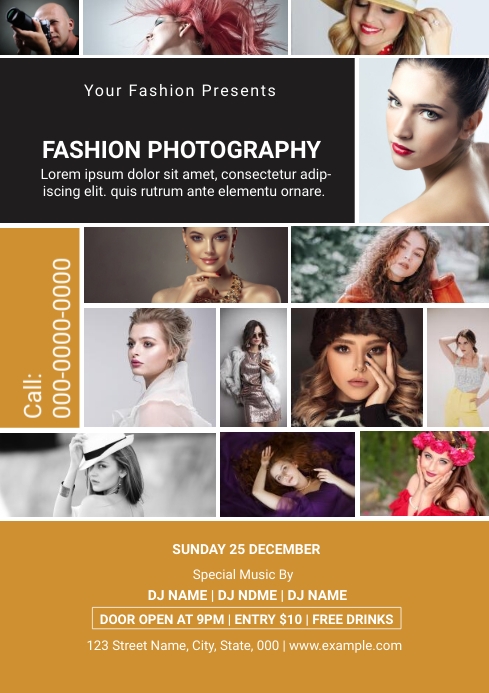Open the www.example.com link
This screenshot has height=693, width=489.
pyautogui.click(x=345, y=646)
